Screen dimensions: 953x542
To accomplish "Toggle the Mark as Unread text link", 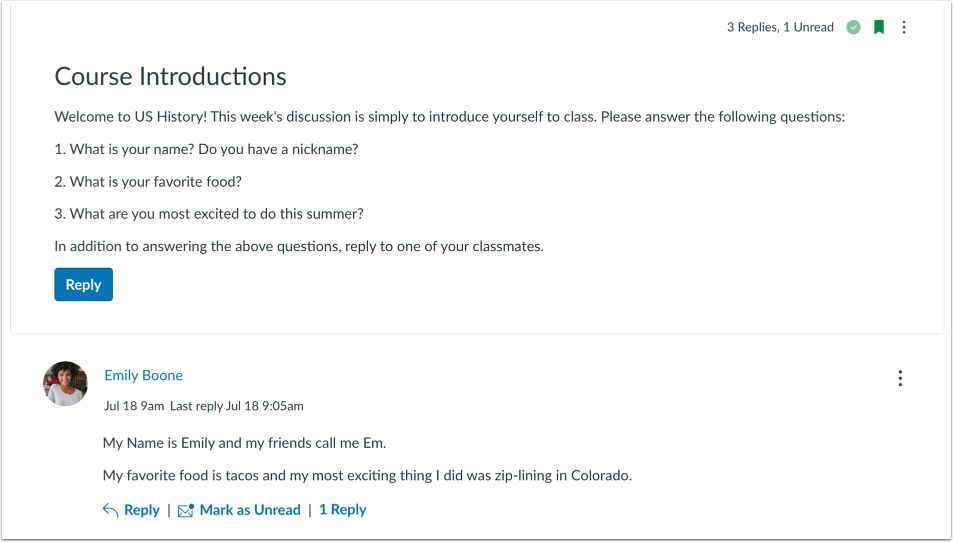I will (x=250, y=510).
